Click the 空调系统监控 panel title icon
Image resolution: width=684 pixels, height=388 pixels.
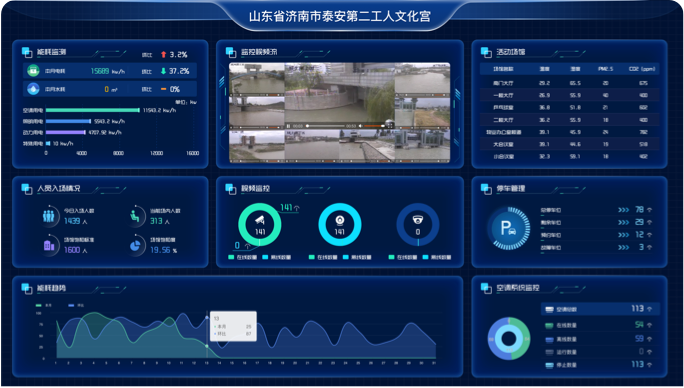(x=486, y=288)
